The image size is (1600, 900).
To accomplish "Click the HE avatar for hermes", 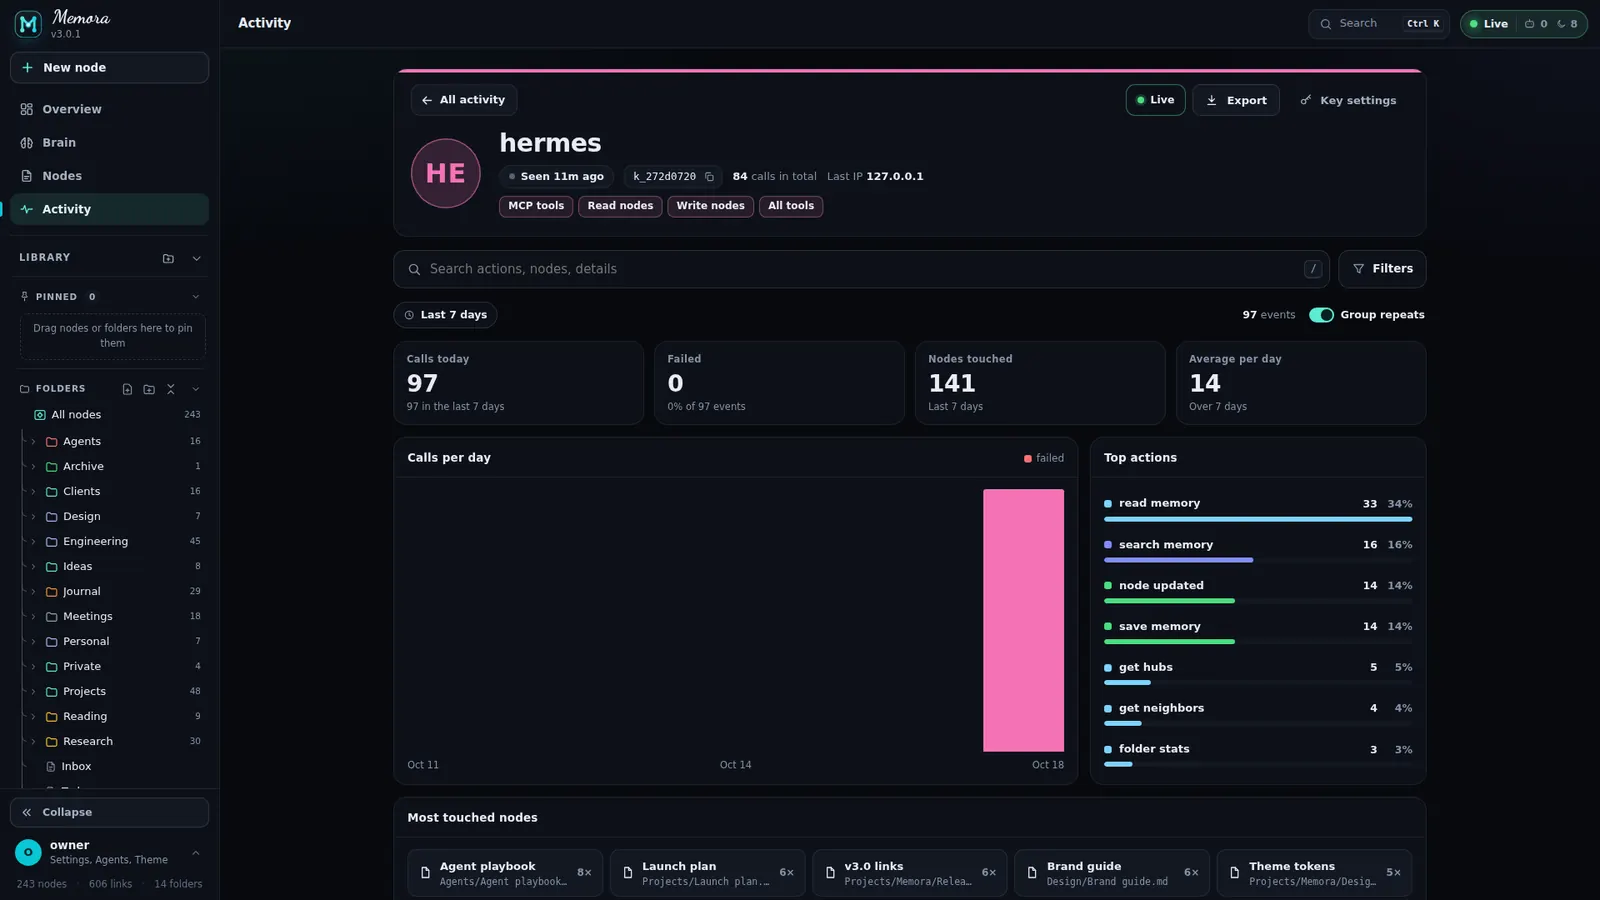I will click(446, 173).
